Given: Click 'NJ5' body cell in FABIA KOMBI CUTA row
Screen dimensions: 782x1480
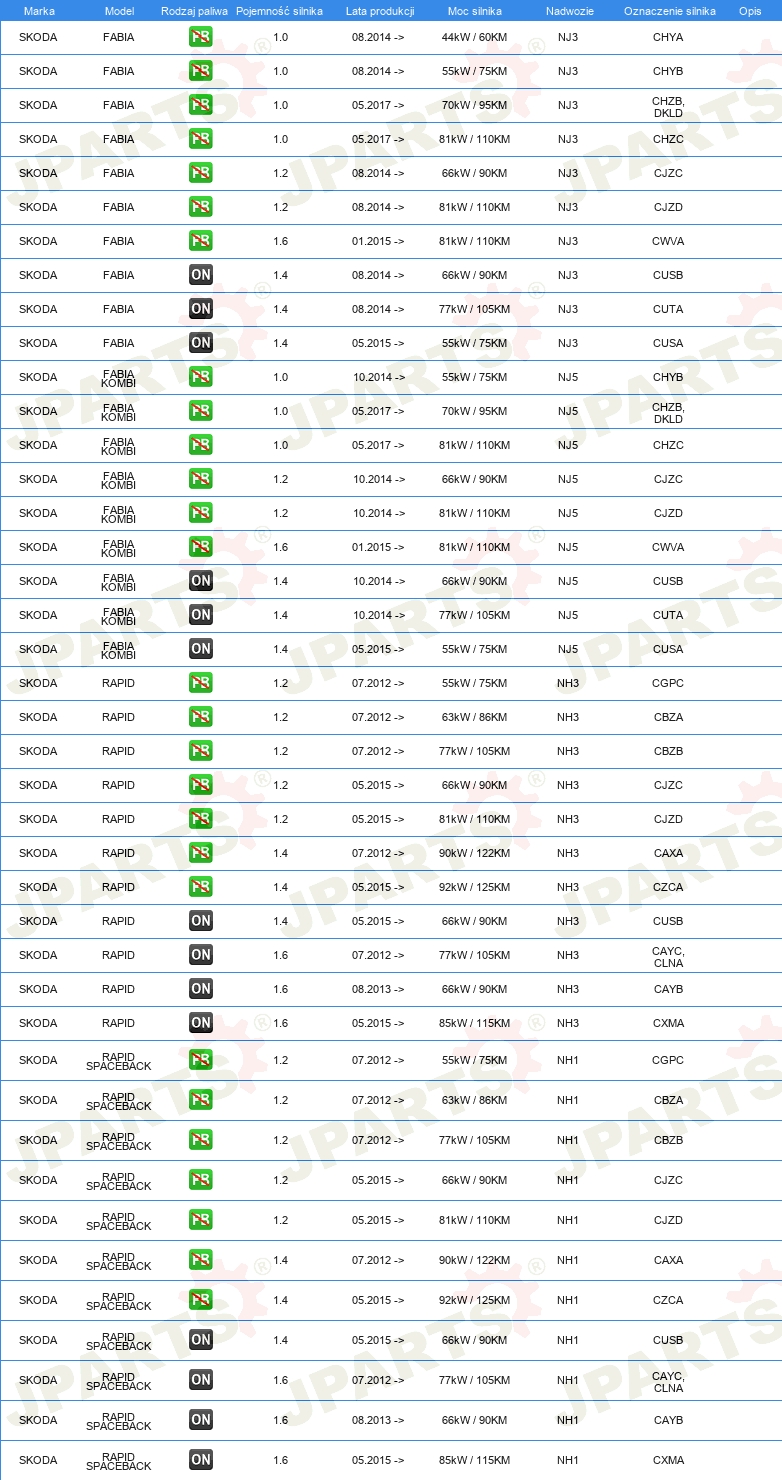Looking at the screenshot, I should click(568, 615).
